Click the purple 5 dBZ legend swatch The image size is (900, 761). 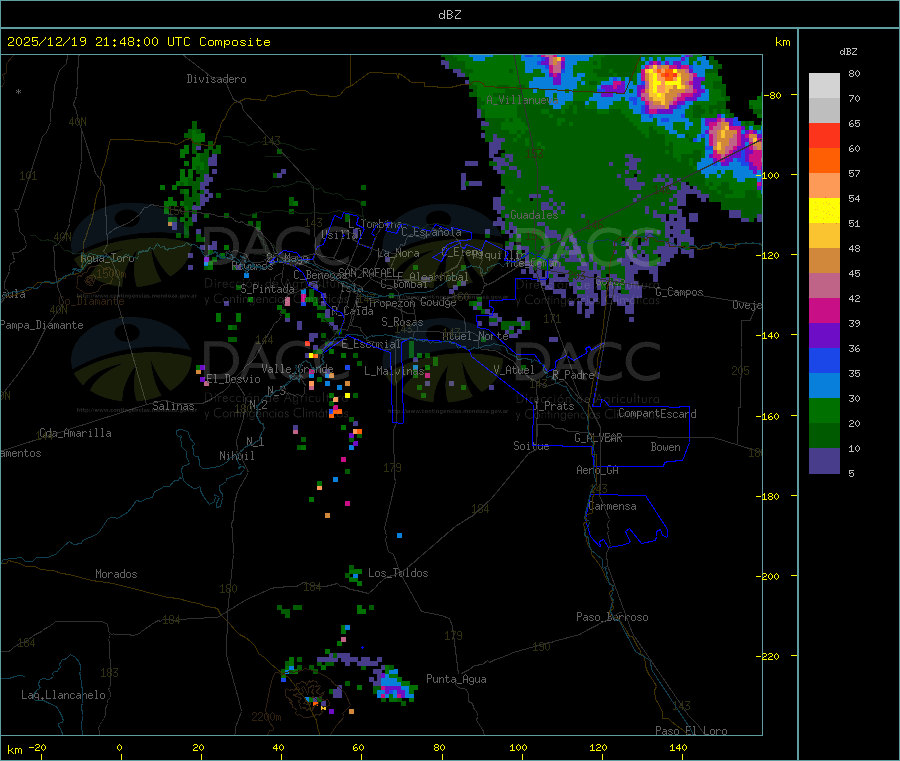824,461
